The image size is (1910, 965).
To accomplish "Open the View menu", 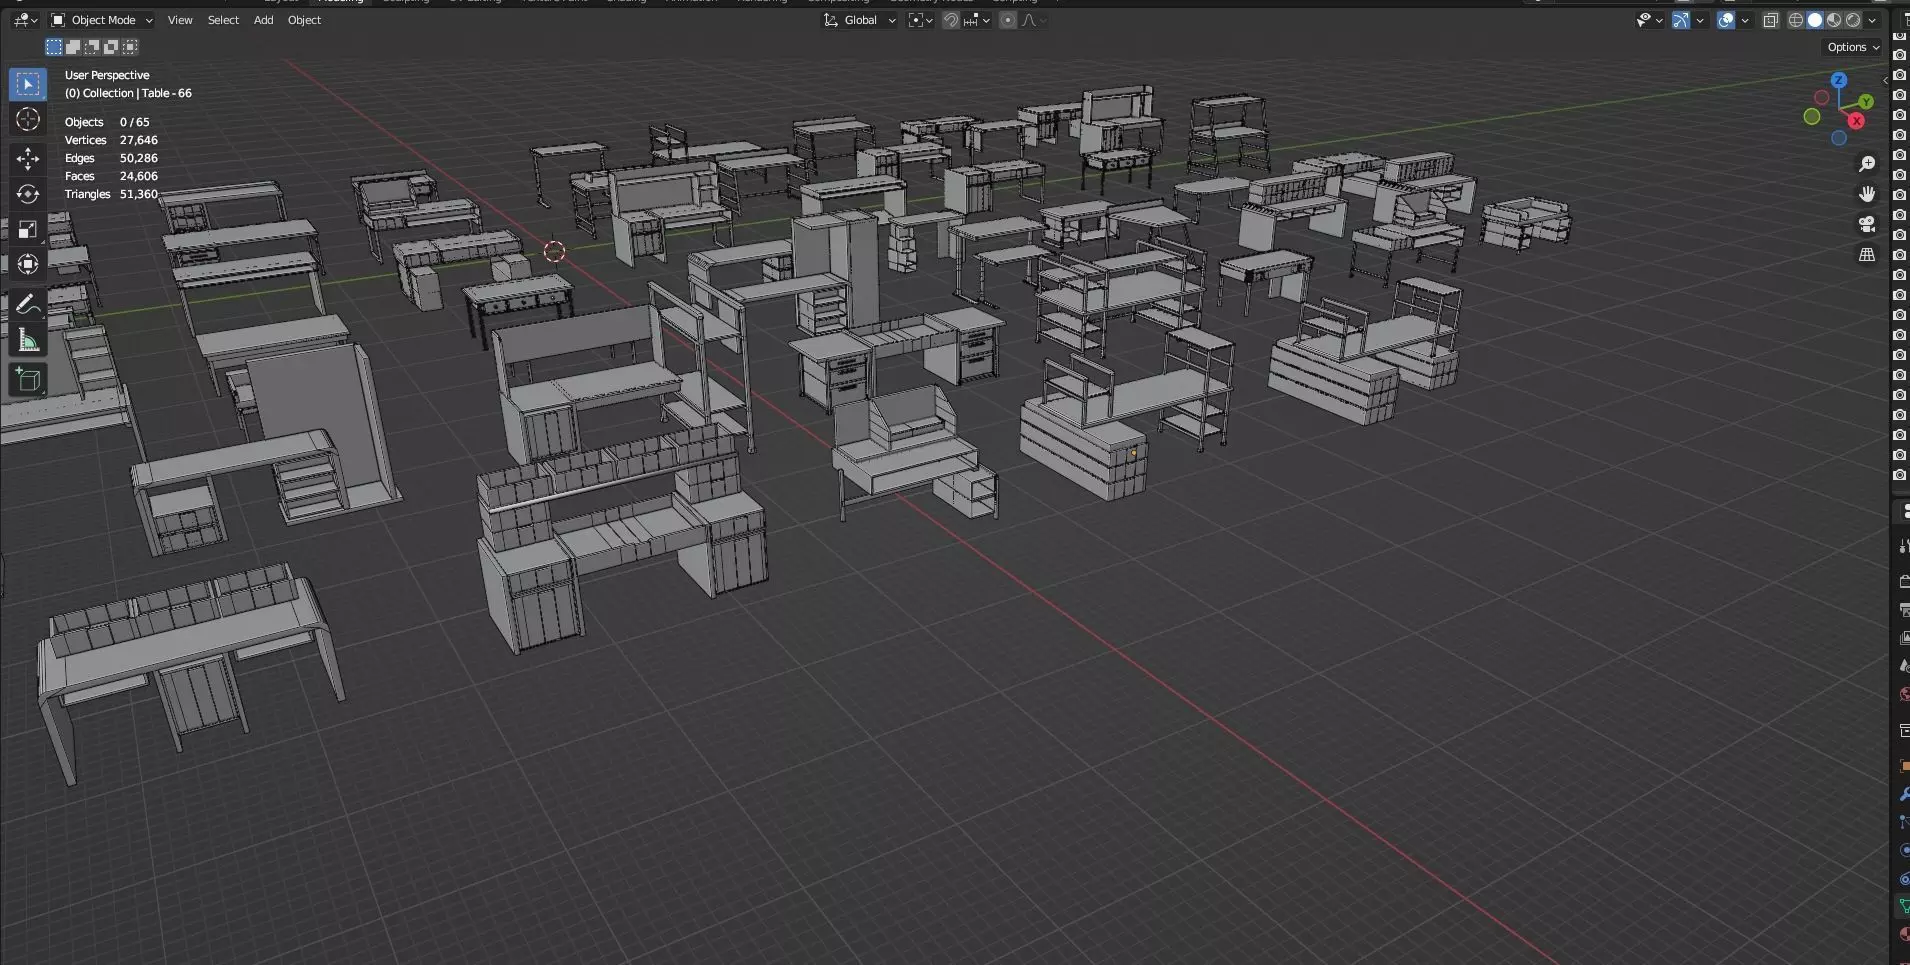I will tap(180, 20).
